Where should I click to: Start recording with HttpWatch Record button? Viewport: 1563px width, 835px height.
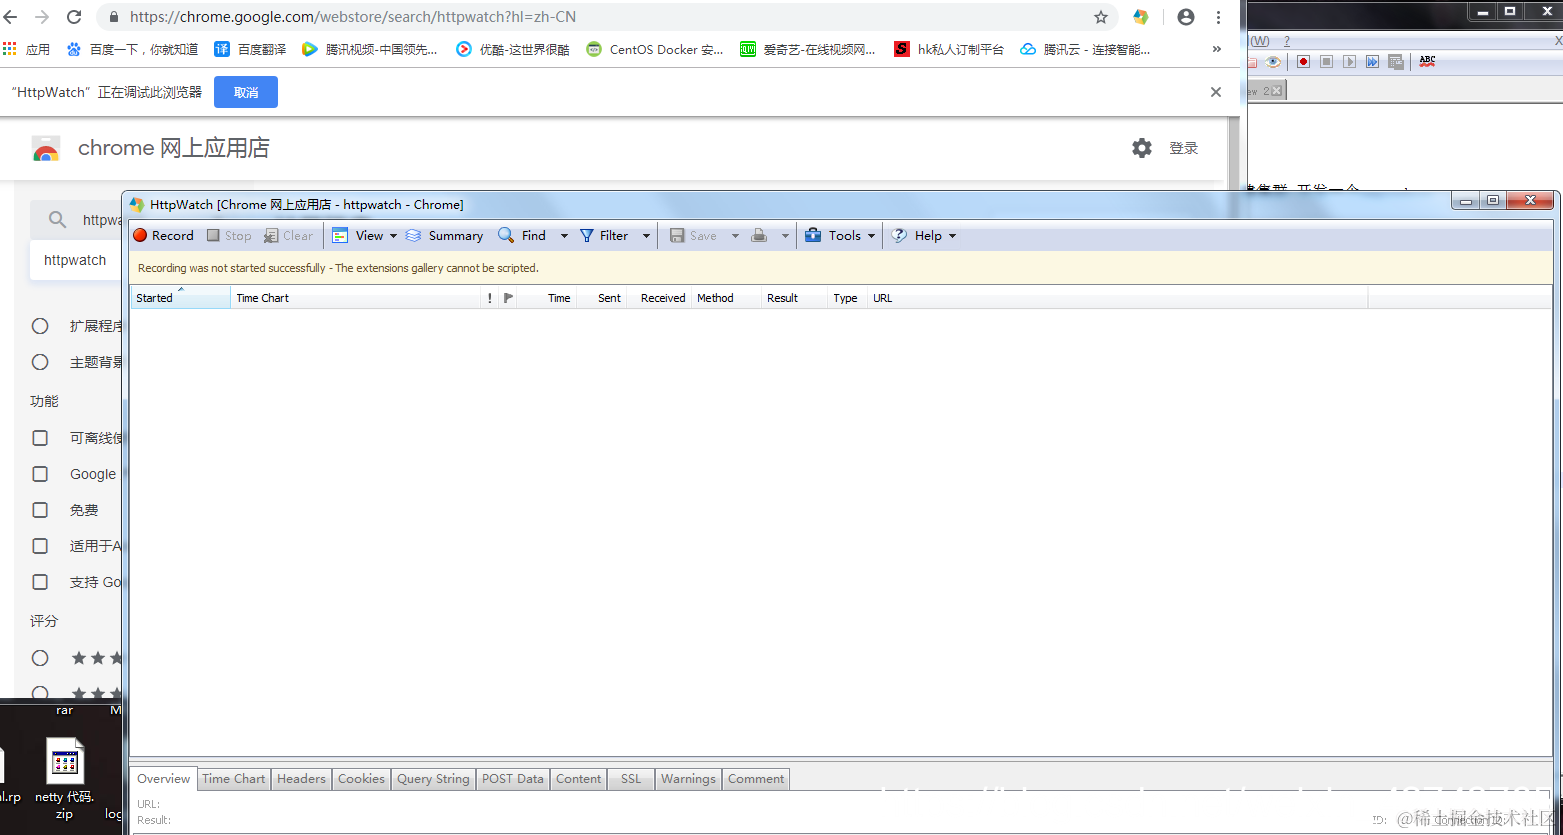point(163,236)
